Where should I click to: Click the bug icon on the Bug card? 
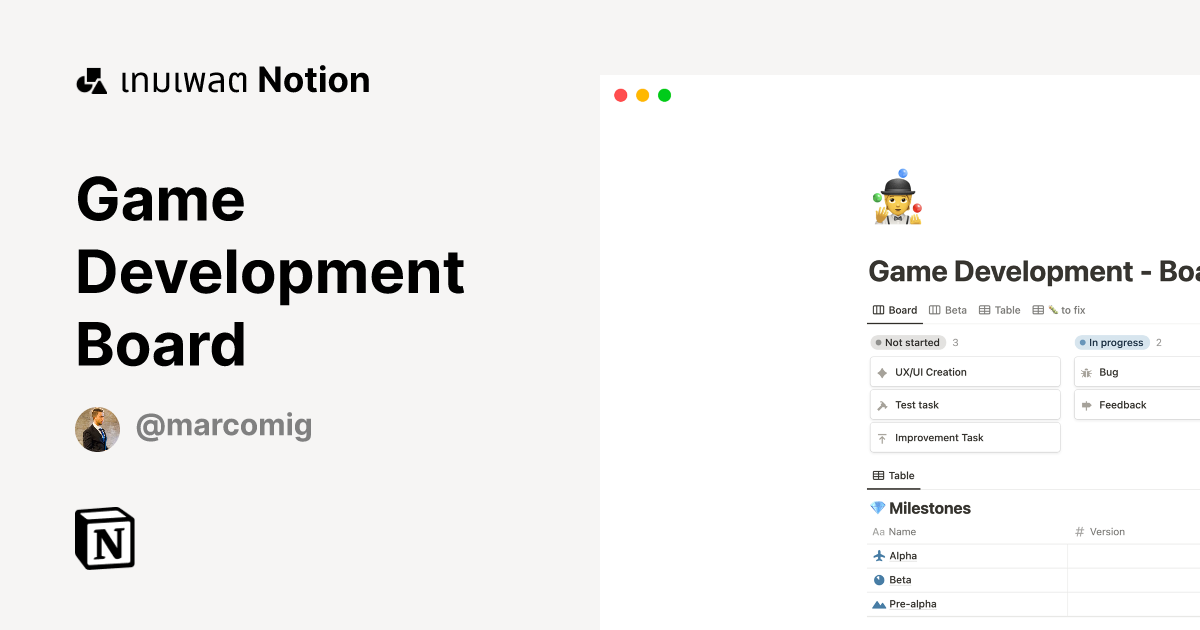[x=1086, y=372]
